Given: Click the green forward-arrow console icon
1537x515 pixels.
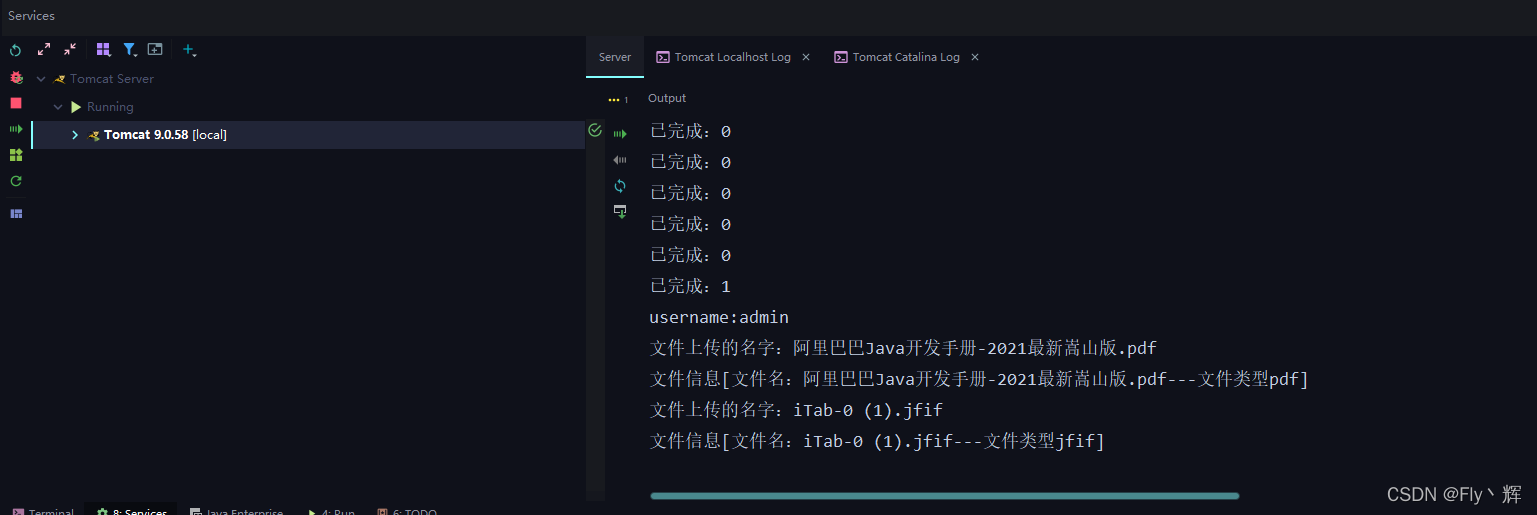Looking at the screenshot, I should click(620, 134).
